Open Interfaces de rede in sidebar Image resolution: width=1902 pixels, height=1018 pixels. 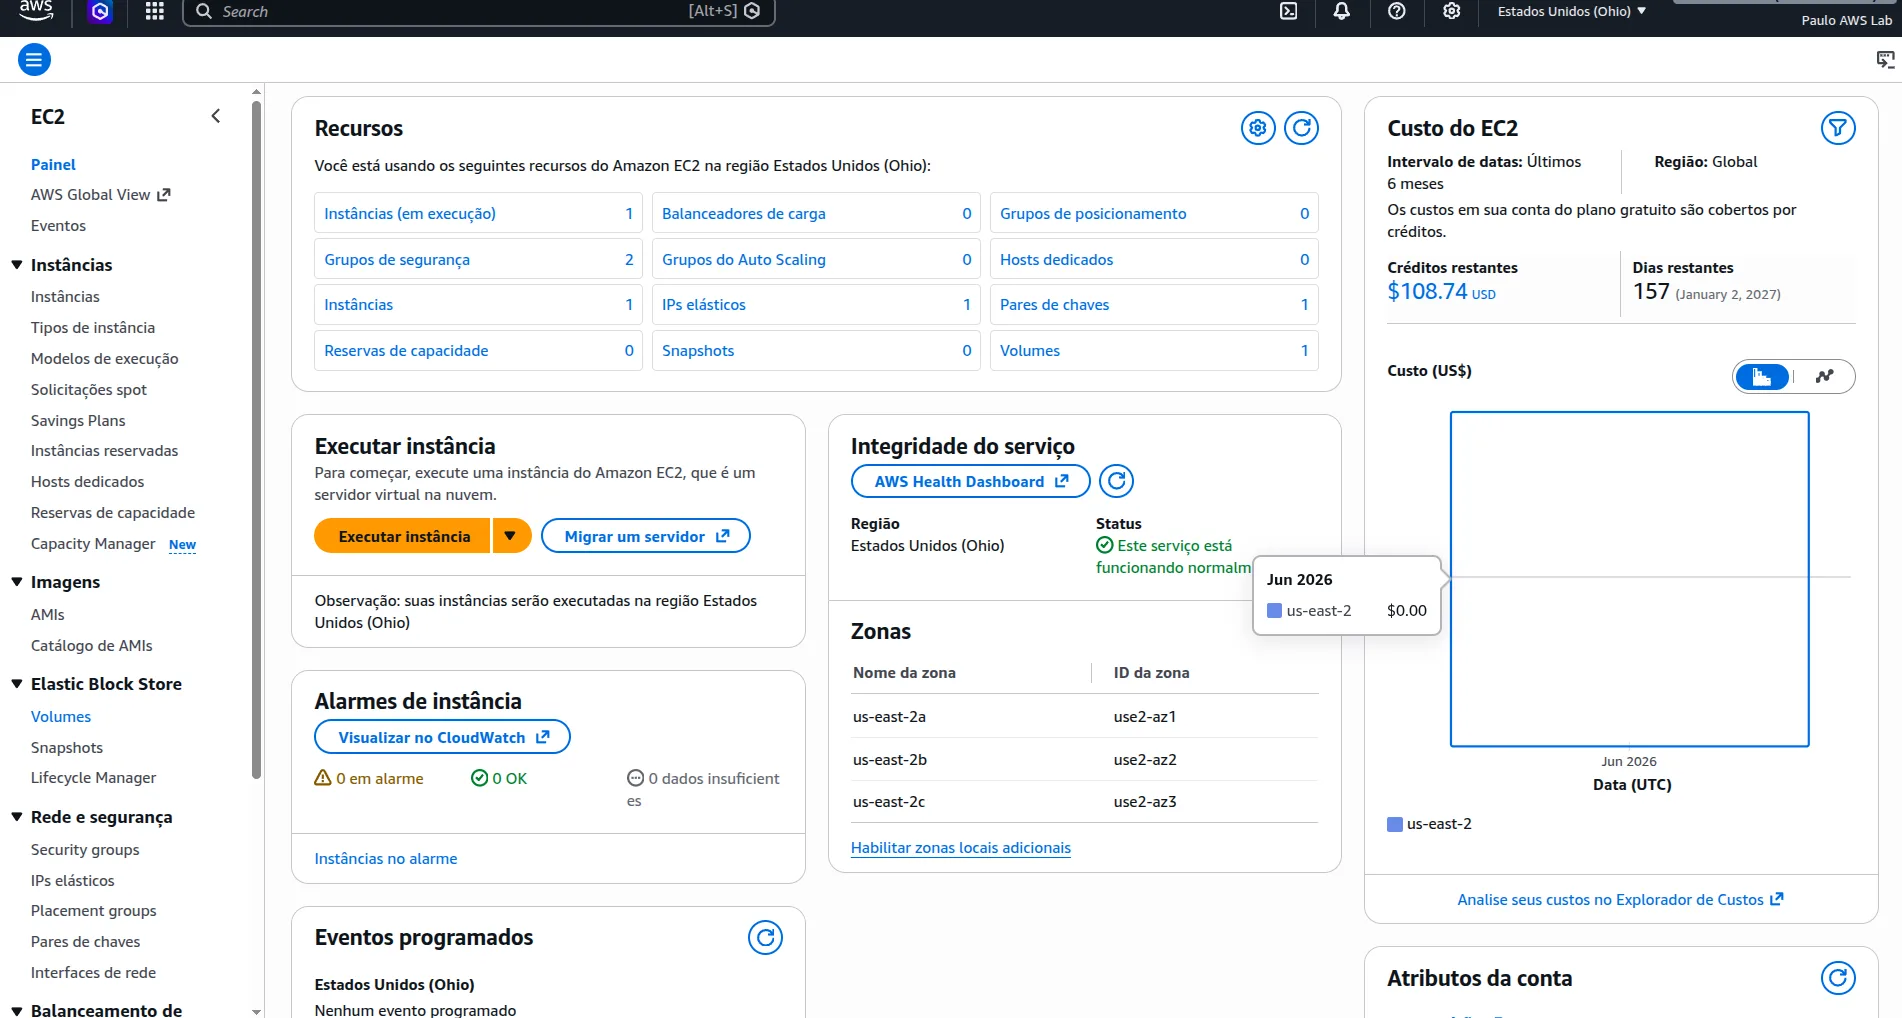pyautogui.click(x=93, y=973)
